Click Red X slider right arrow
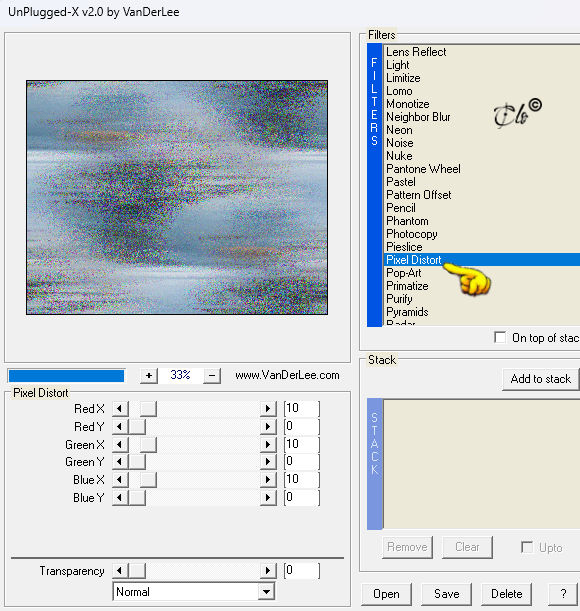The image size is (580, 611). point(268,409)
